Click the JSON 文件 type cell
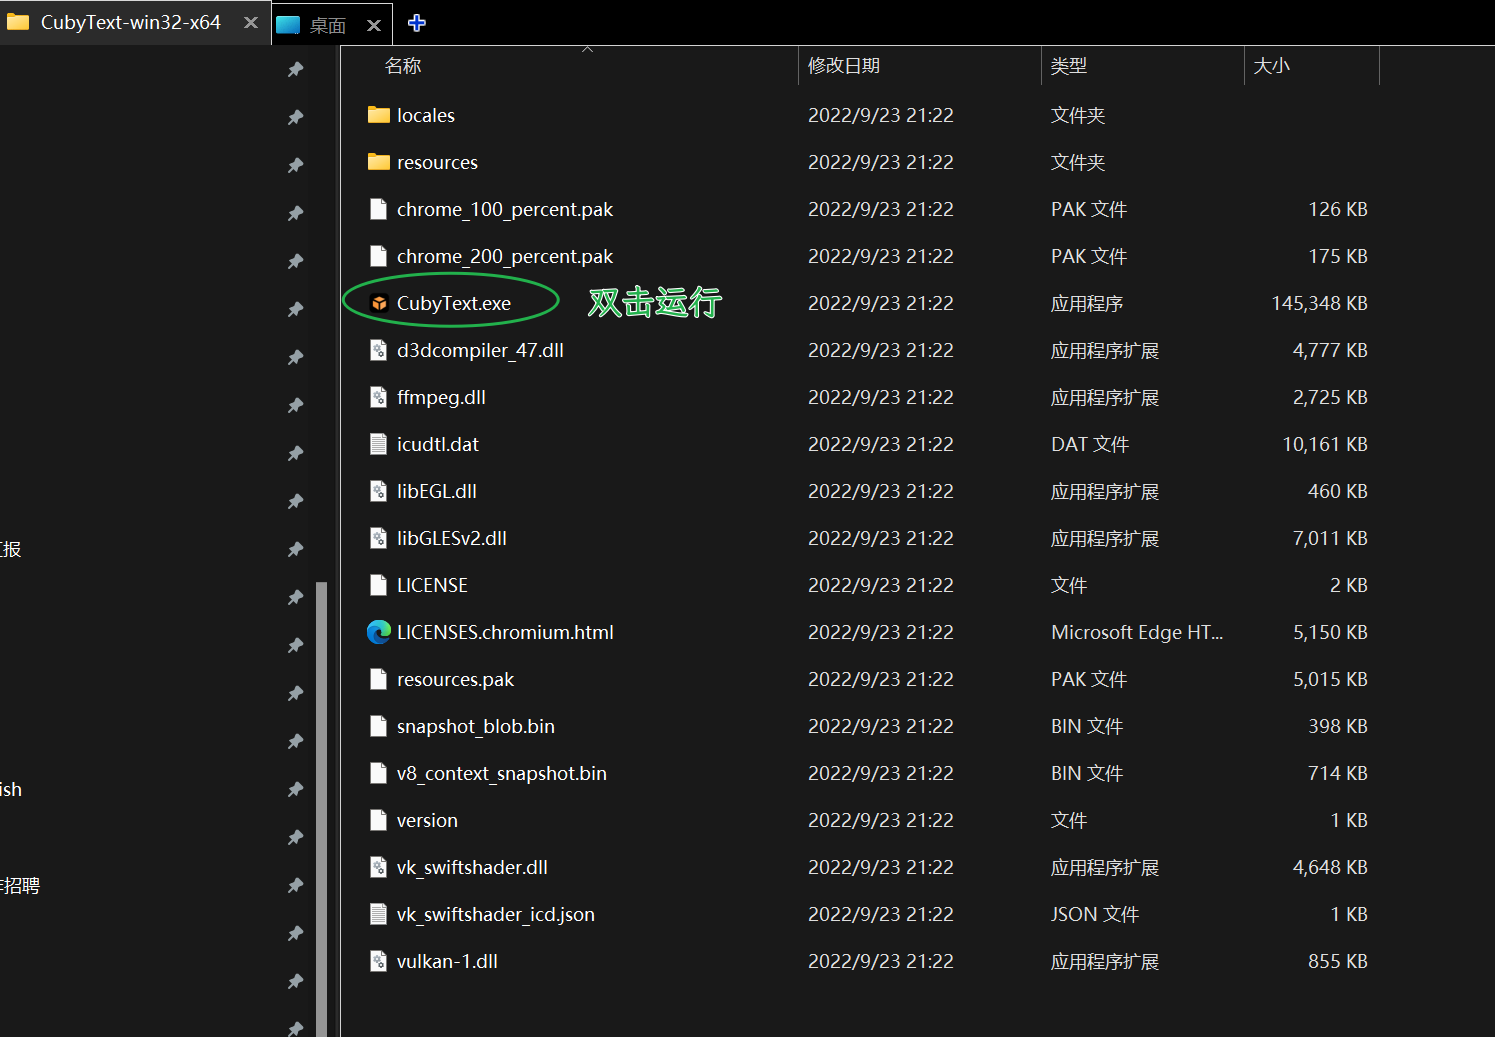1495x1037 pixels. [x=1095, y=914]
